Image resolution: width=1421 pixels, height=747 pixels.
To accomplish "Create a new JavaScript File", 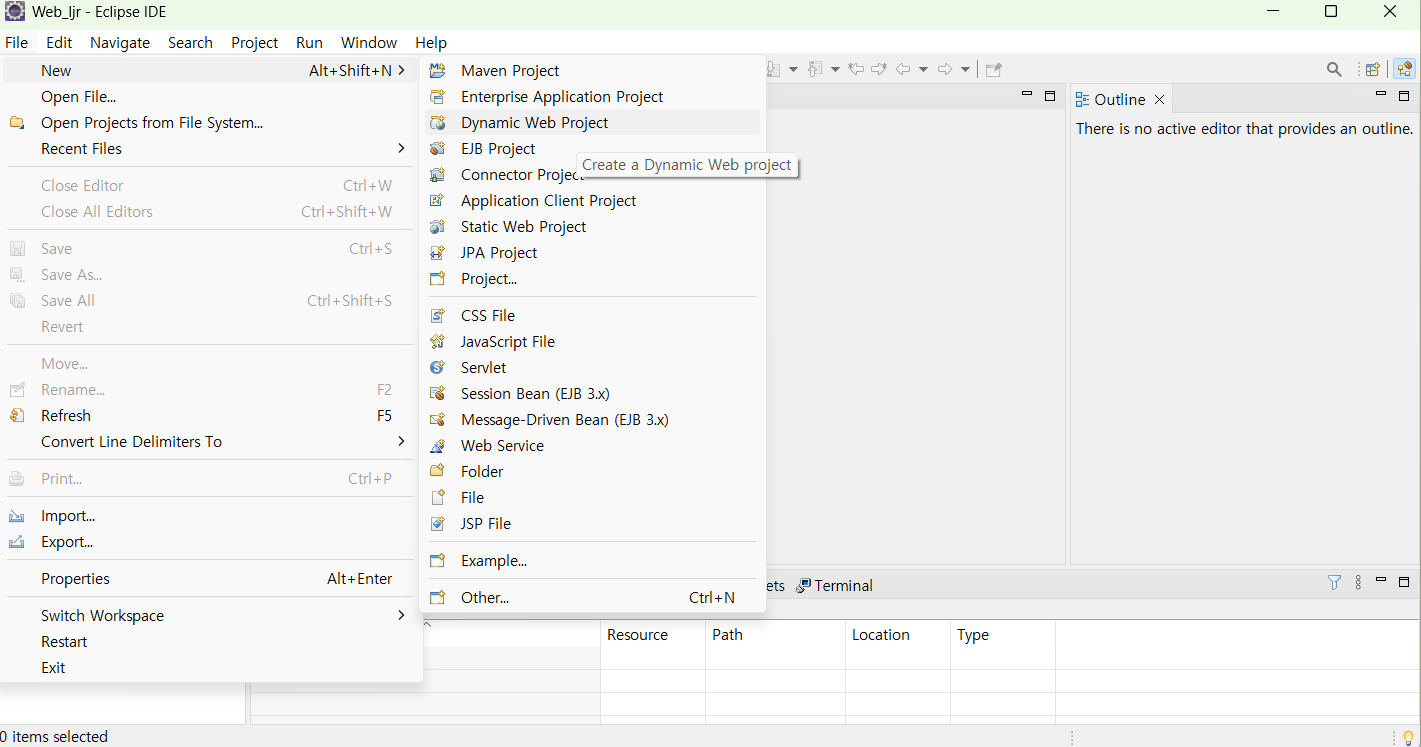I will (592, 341).
